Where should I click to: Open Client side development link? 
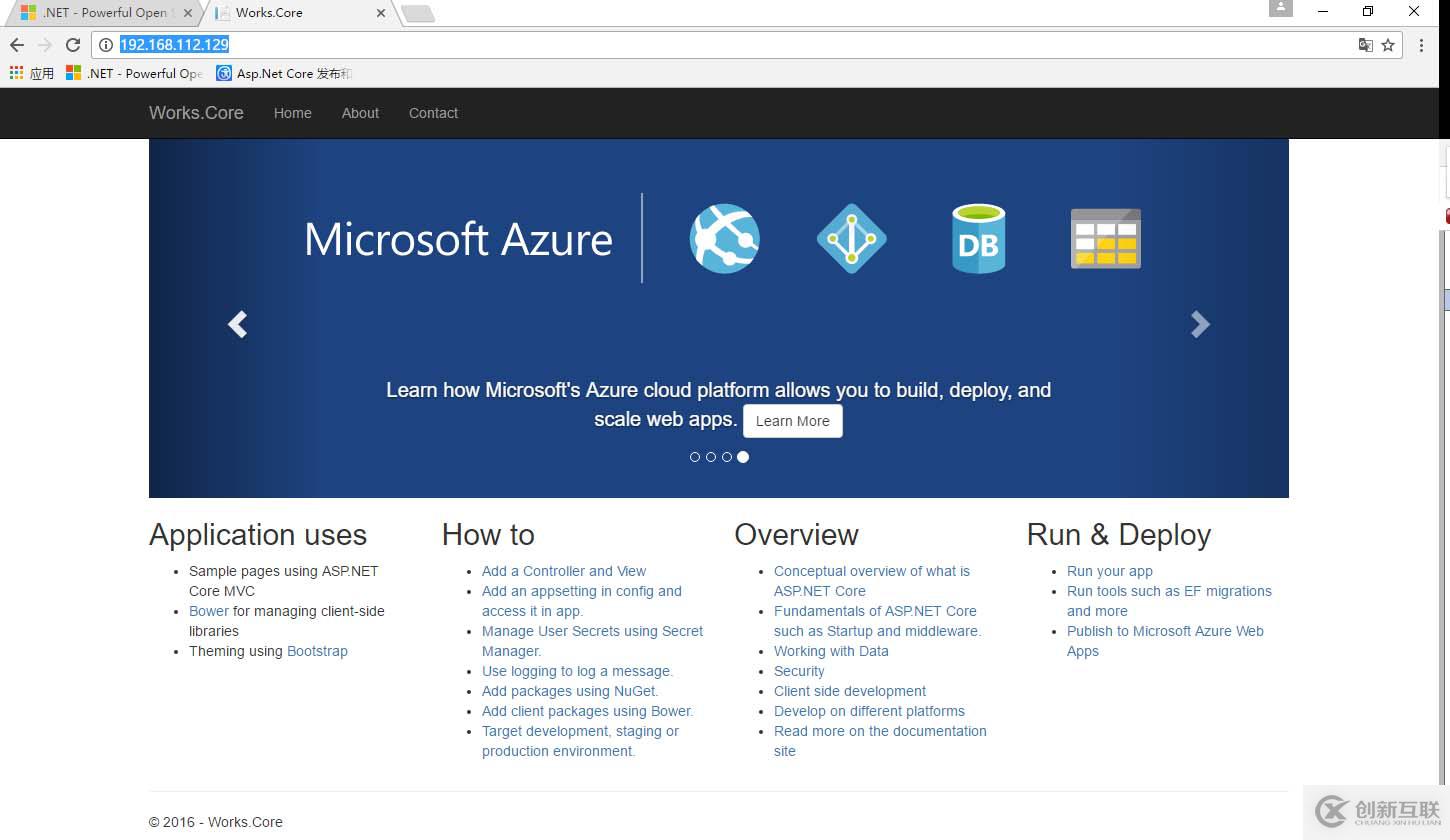pos(850,691)
